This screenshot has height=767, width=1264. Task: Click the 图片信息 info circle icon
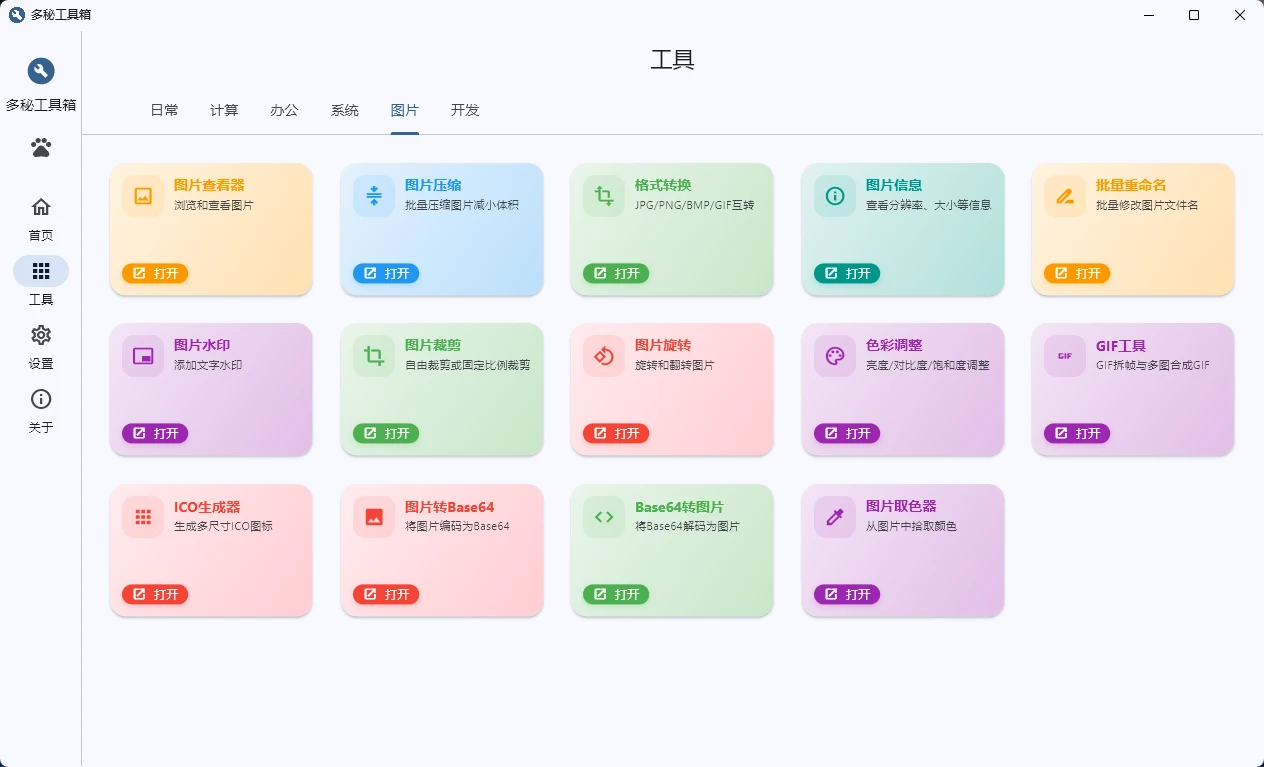point(833,196)
